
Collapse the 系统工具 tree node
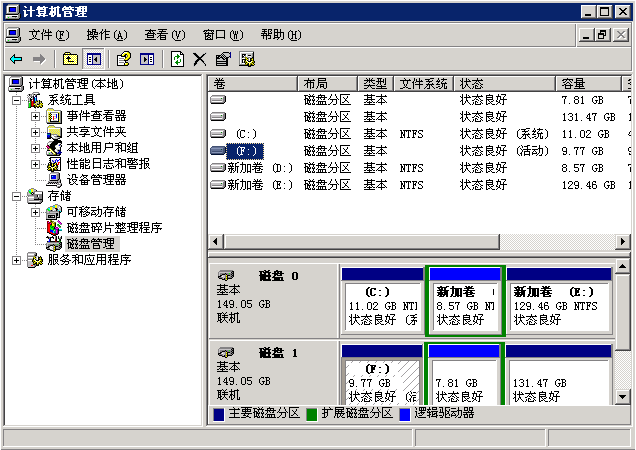click(16, 100)
